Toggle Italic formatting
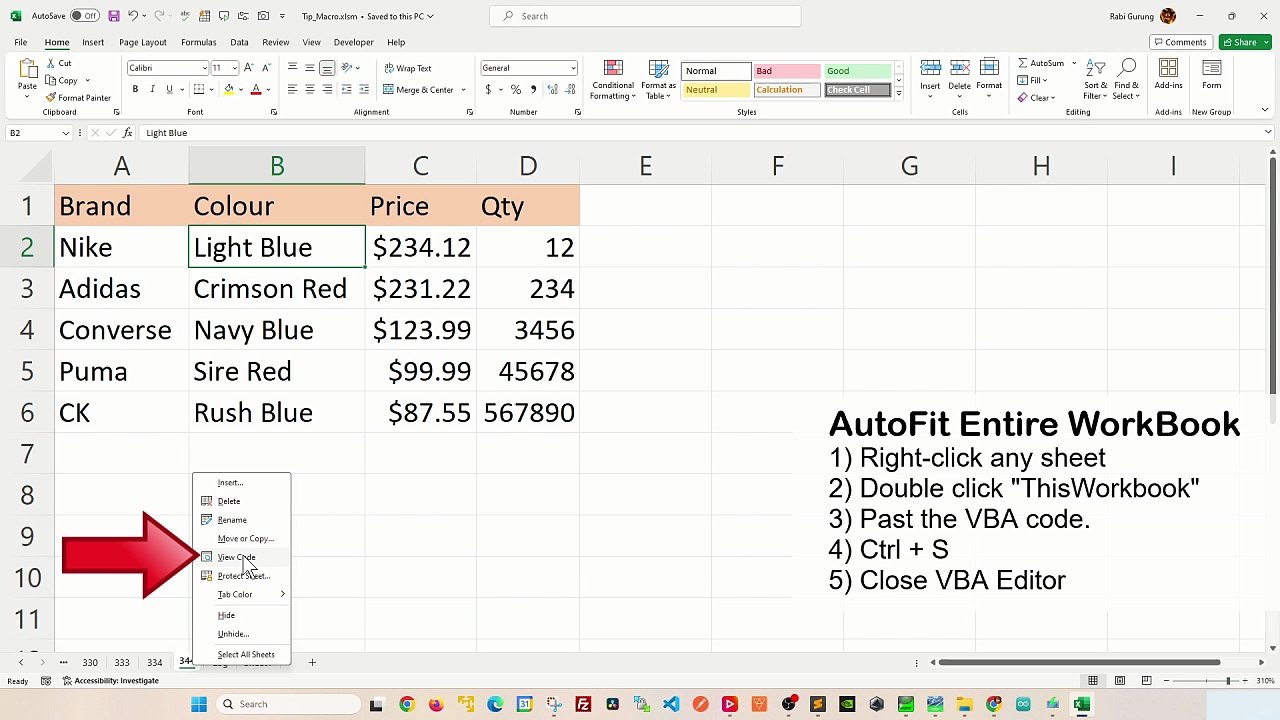Viewport: 1280px width, 720px height. 152,89
